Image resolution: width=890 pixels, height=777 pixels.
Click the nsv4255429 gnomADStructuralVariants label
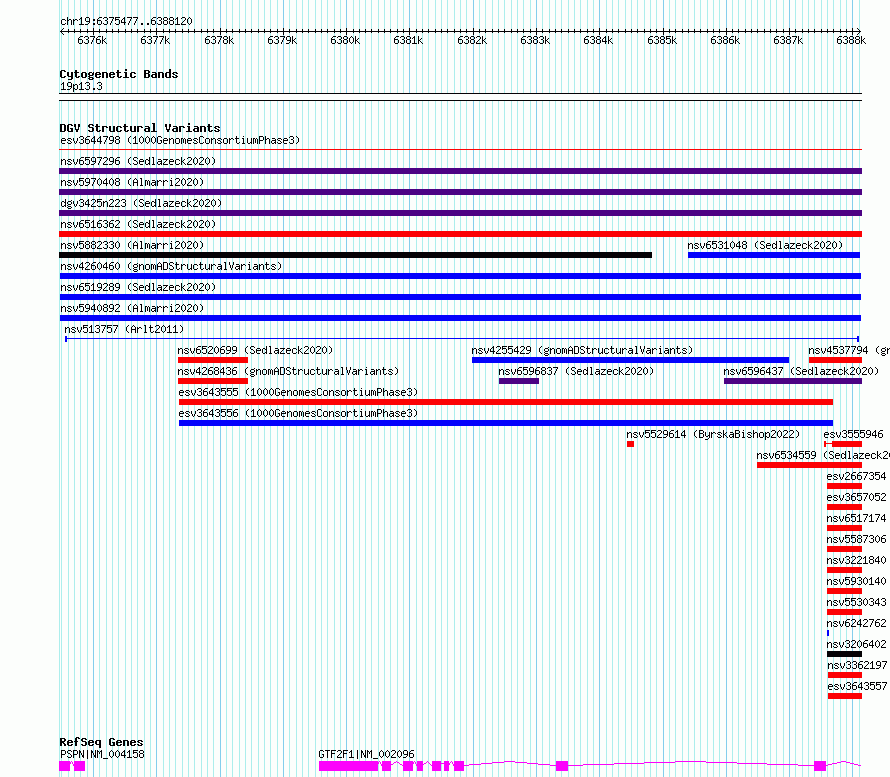tap(582, 350)
